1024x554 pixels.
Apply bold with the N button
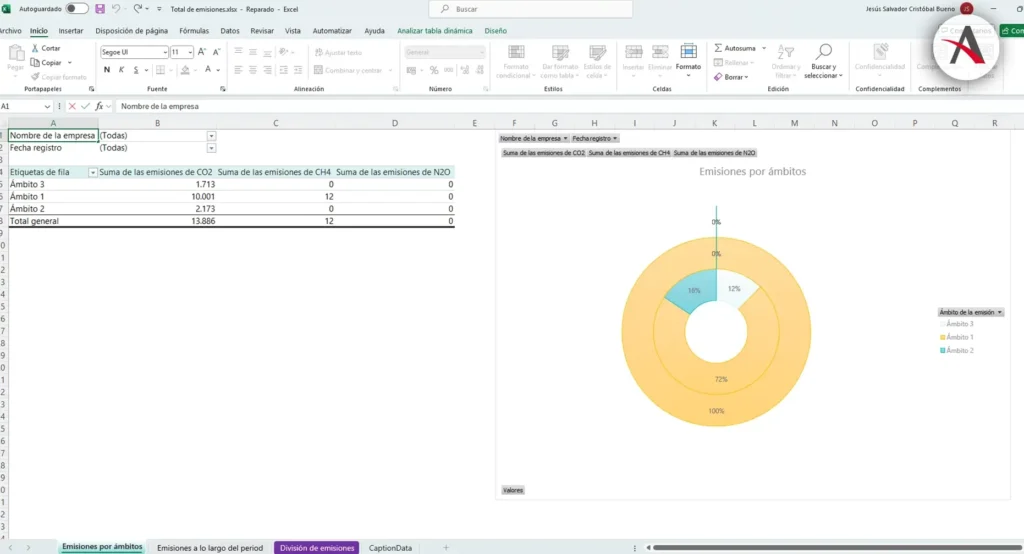click(x=107, y=70)
